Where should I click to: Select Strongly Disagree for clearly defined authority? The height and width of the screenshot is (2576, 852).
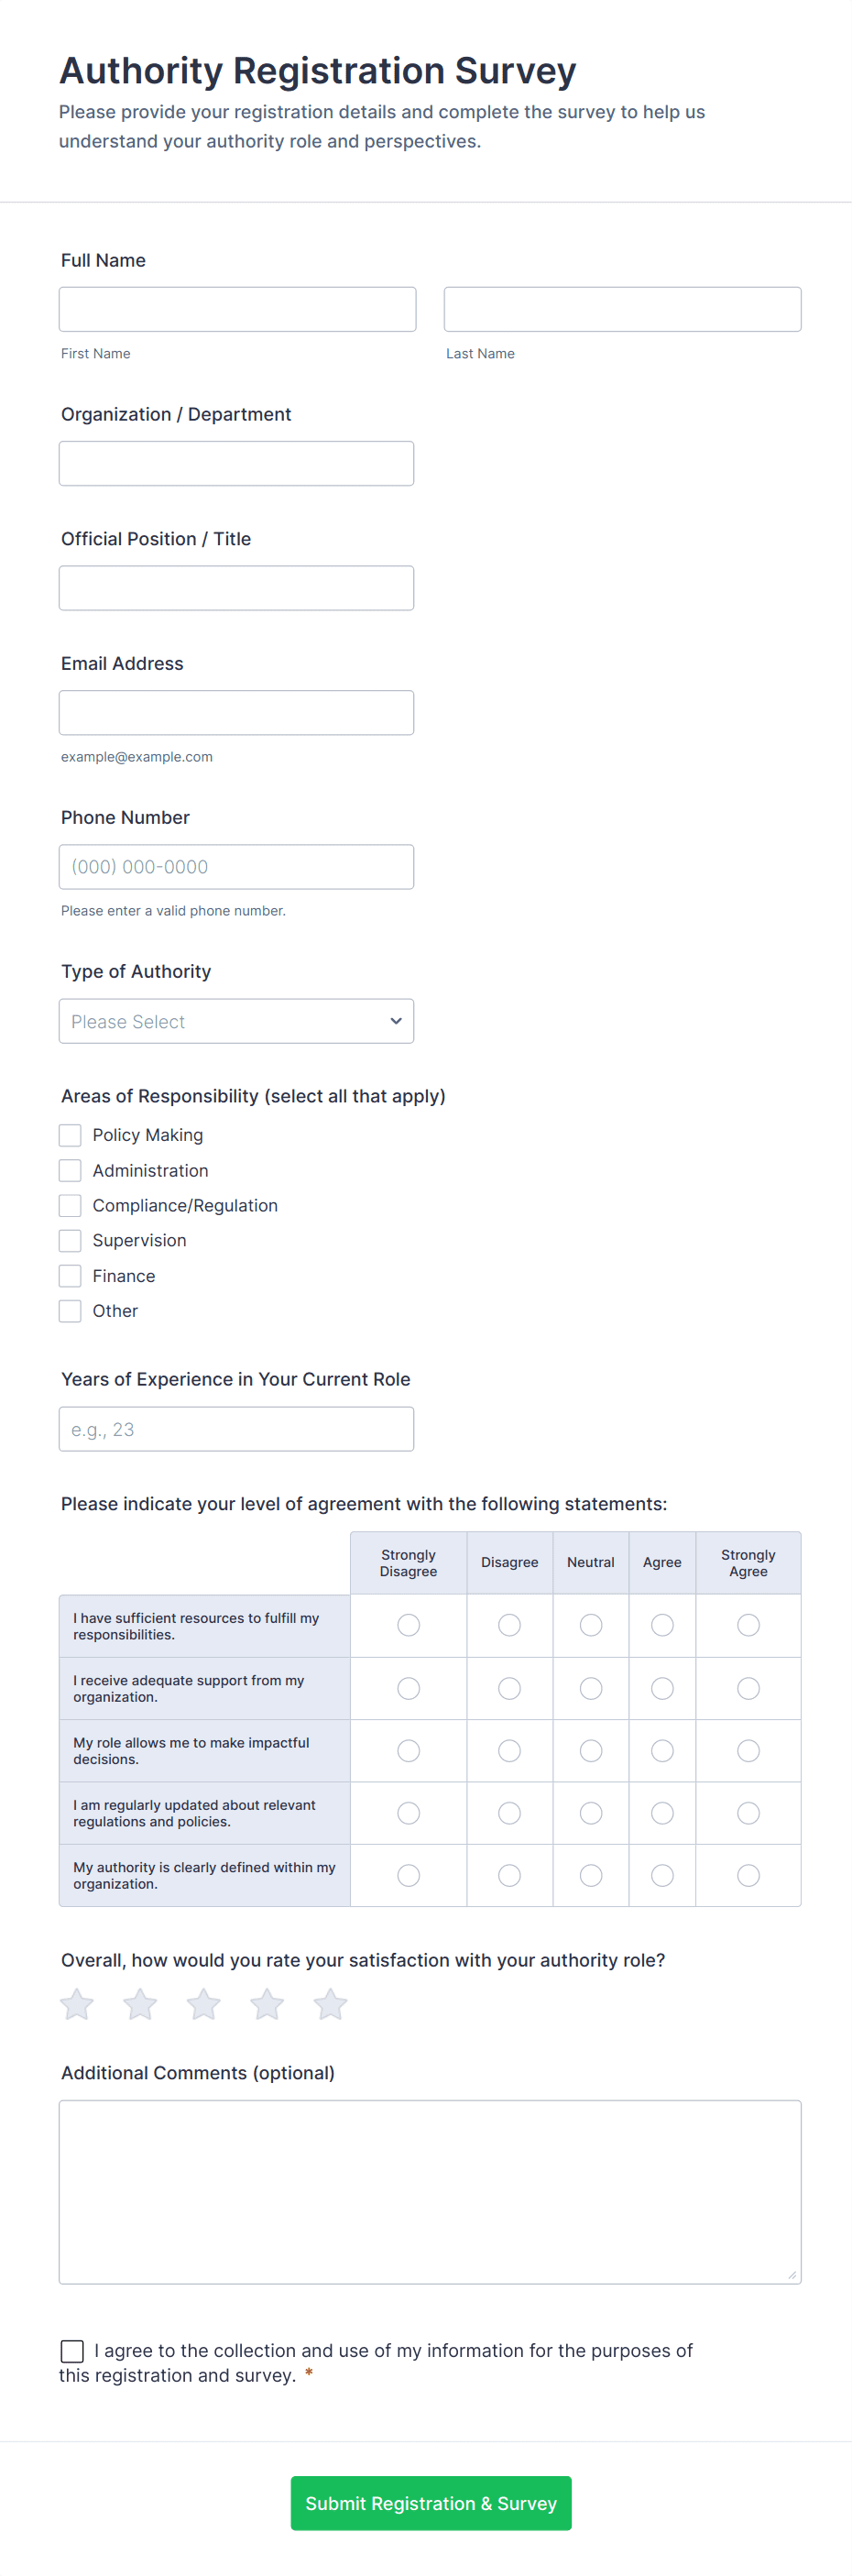(x=408, y=1876)
